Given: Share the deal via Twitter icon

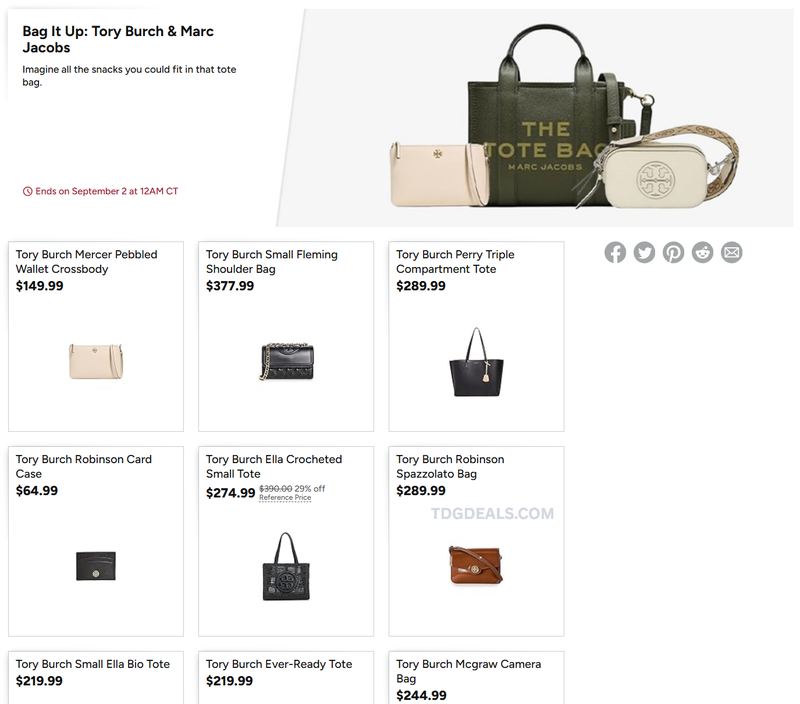Looking at the screenshot, I should (x=644, y=253).
